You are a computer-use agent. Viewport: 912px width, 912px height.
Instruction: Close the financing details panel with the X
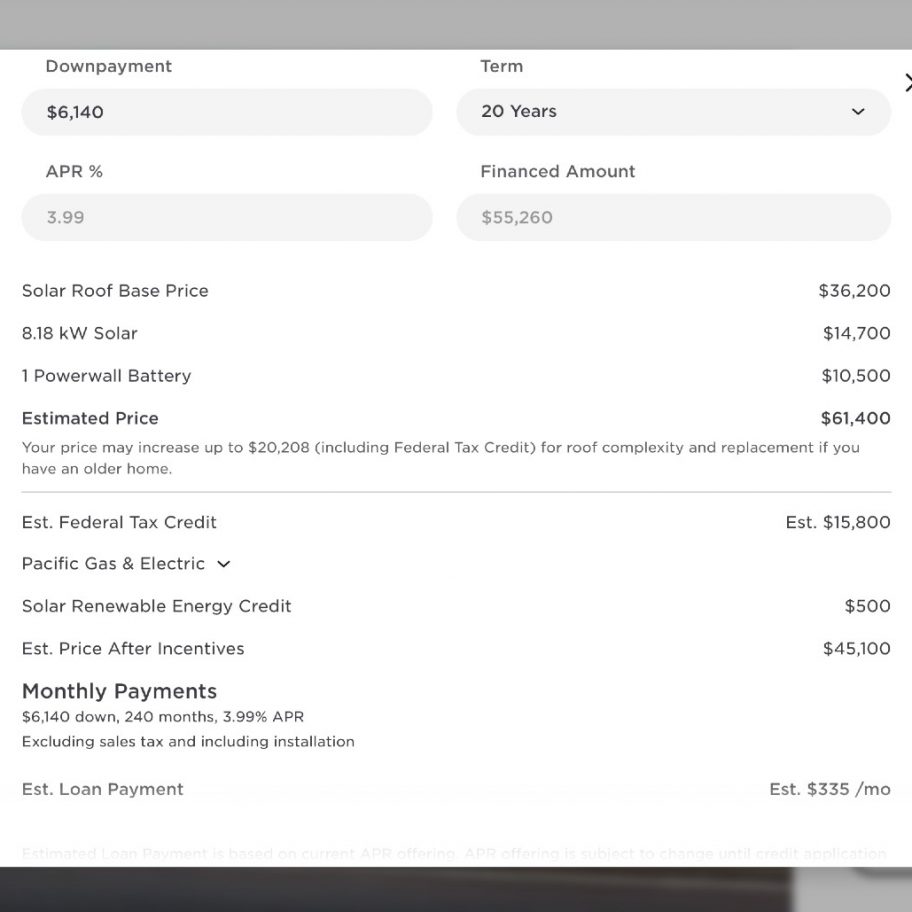pyautogui.click(x=908, y=83)
